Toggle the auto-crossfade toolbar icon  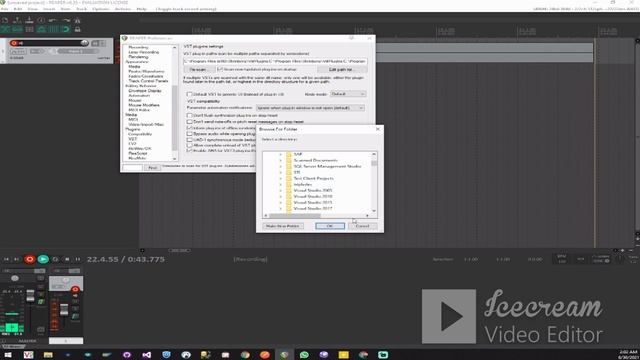5,29
